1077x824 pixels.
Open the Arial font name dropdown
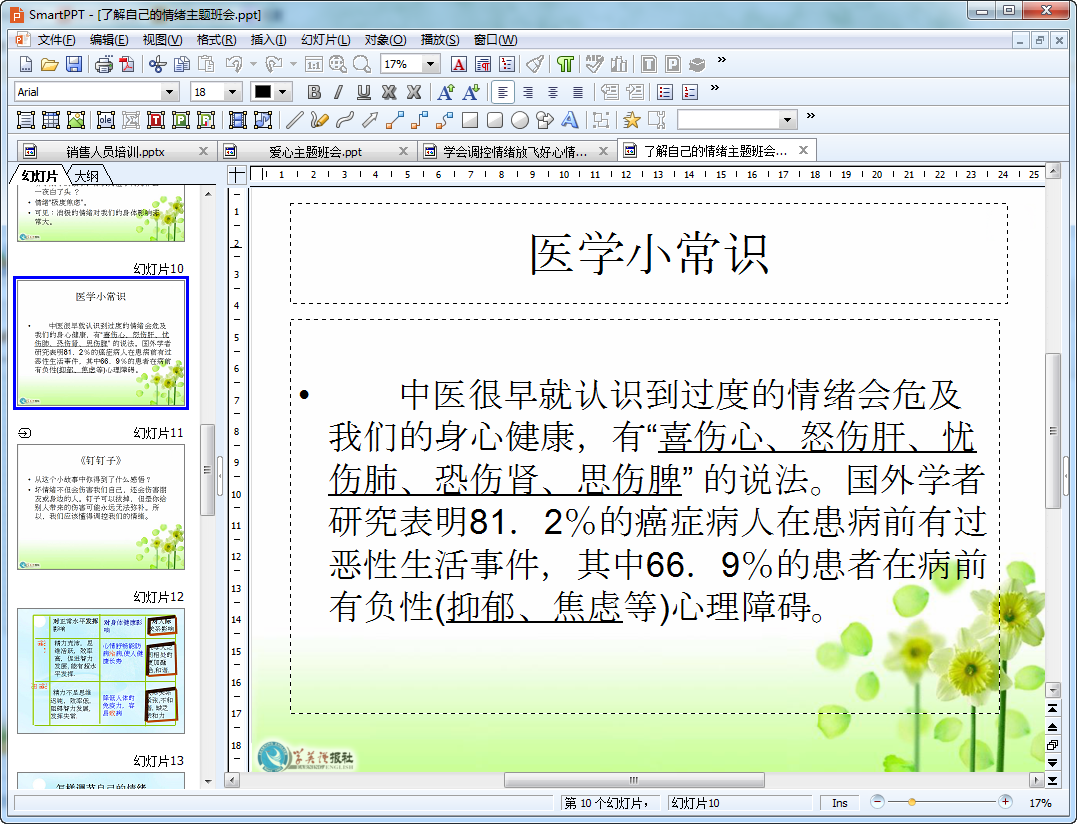[169, 92]
